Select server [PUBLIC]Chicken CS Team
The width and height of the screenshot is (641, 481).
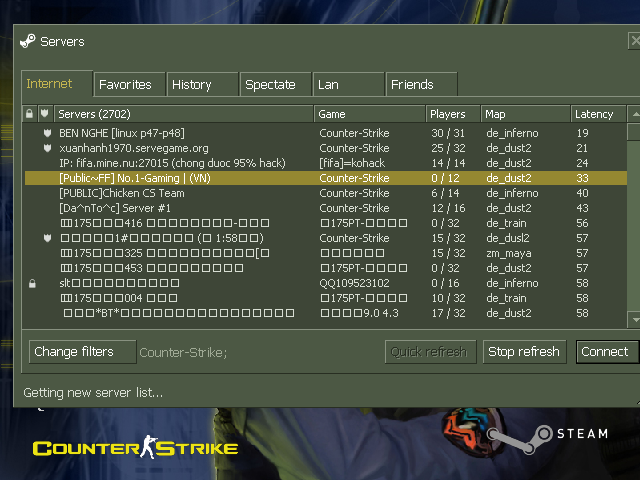pos(326,193)
